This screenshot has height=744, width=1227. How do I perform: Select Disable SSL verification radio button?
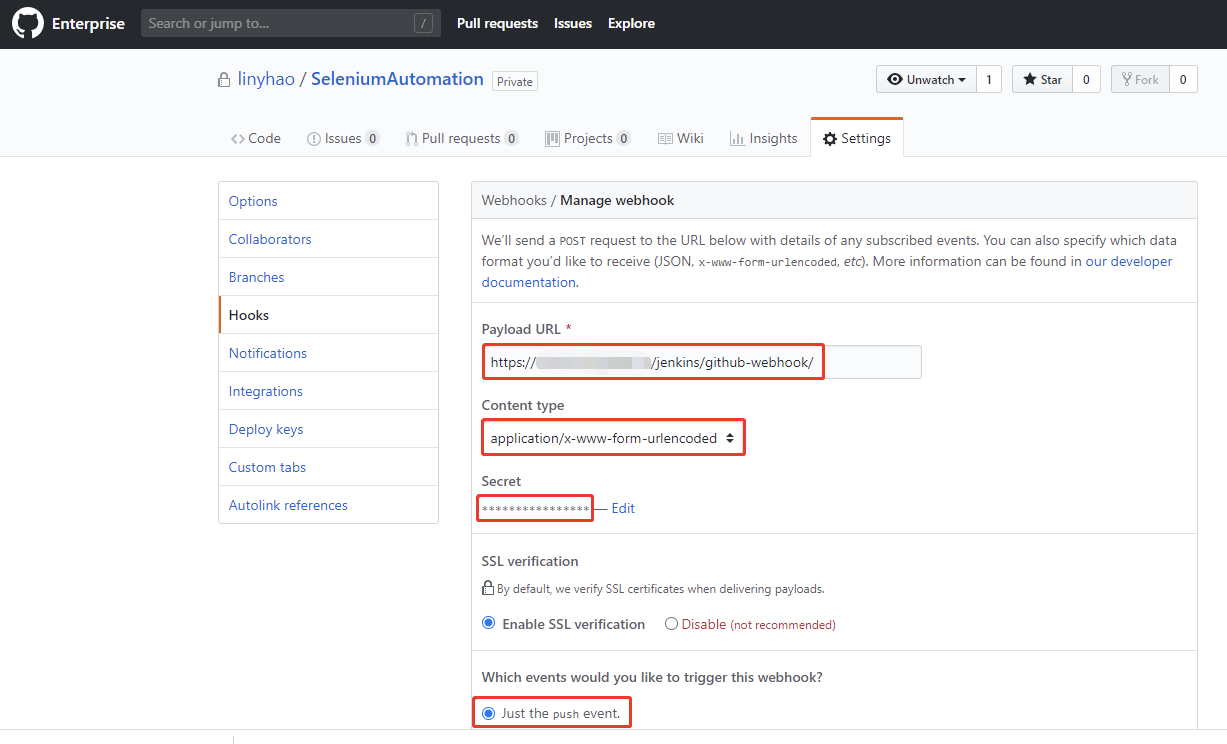click(x=671, y=624)
